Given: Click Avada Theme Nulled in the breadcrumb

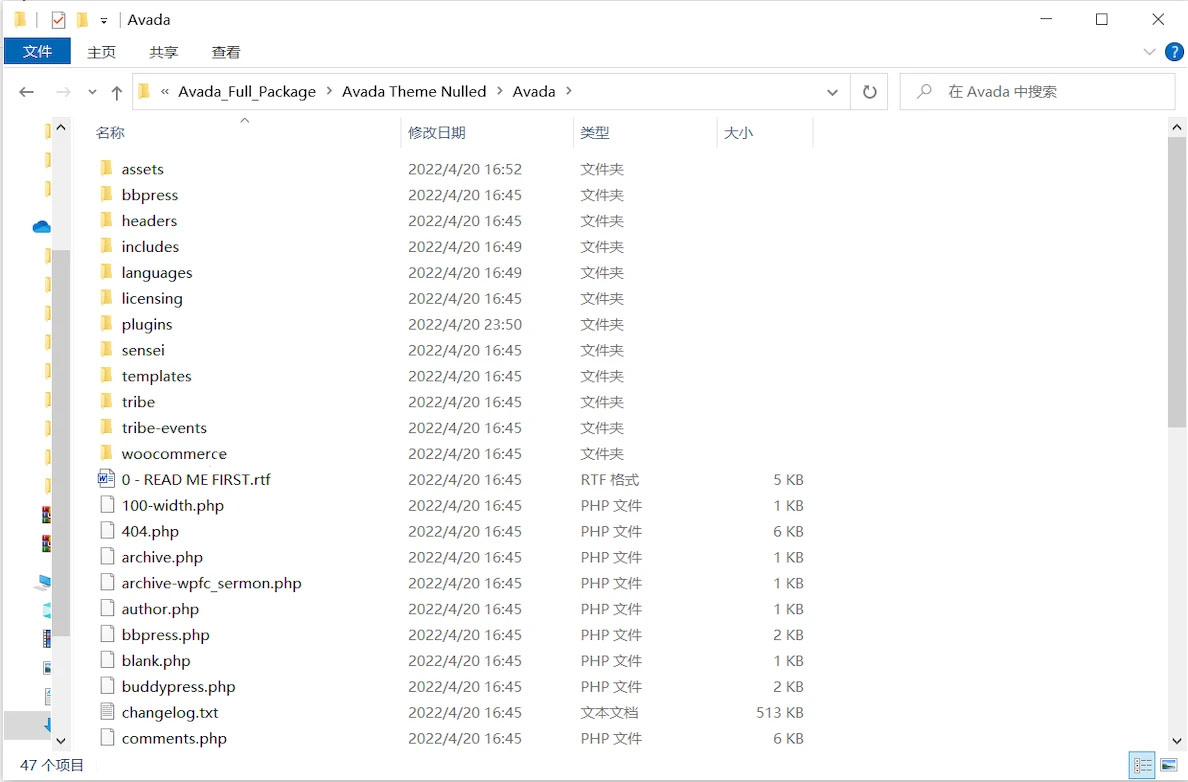Looking at the screenshot, I should [414, 92].
